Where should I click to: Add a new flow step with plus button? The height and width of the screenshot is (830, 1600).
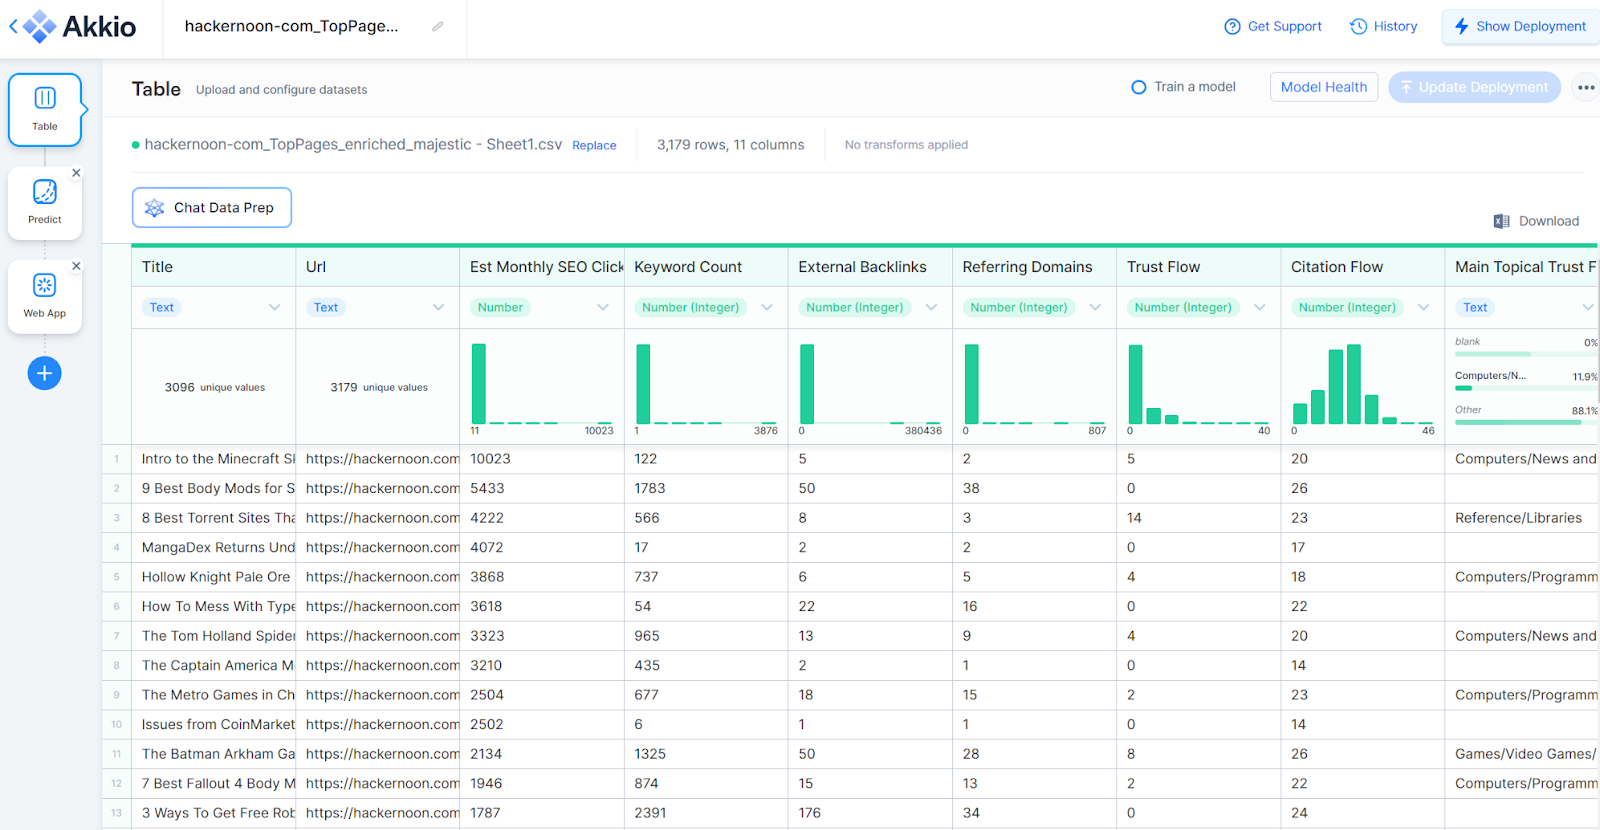click(44, 373)
